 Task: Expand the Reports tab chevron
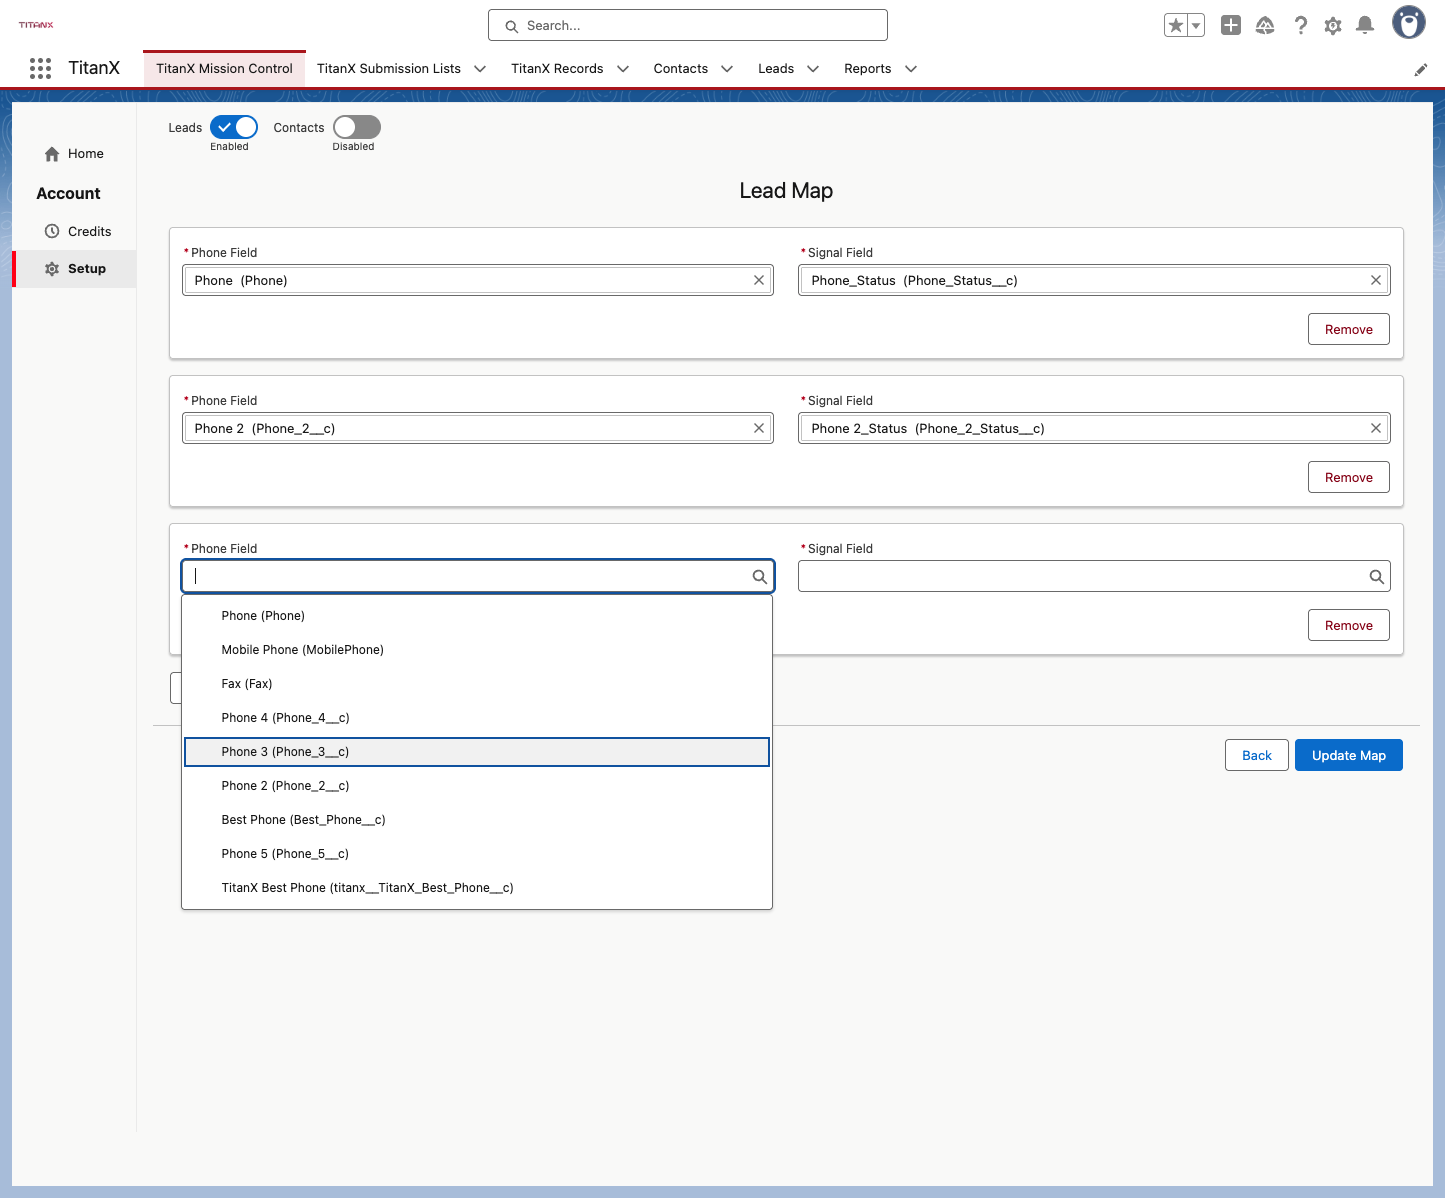(x=911, y=69)
